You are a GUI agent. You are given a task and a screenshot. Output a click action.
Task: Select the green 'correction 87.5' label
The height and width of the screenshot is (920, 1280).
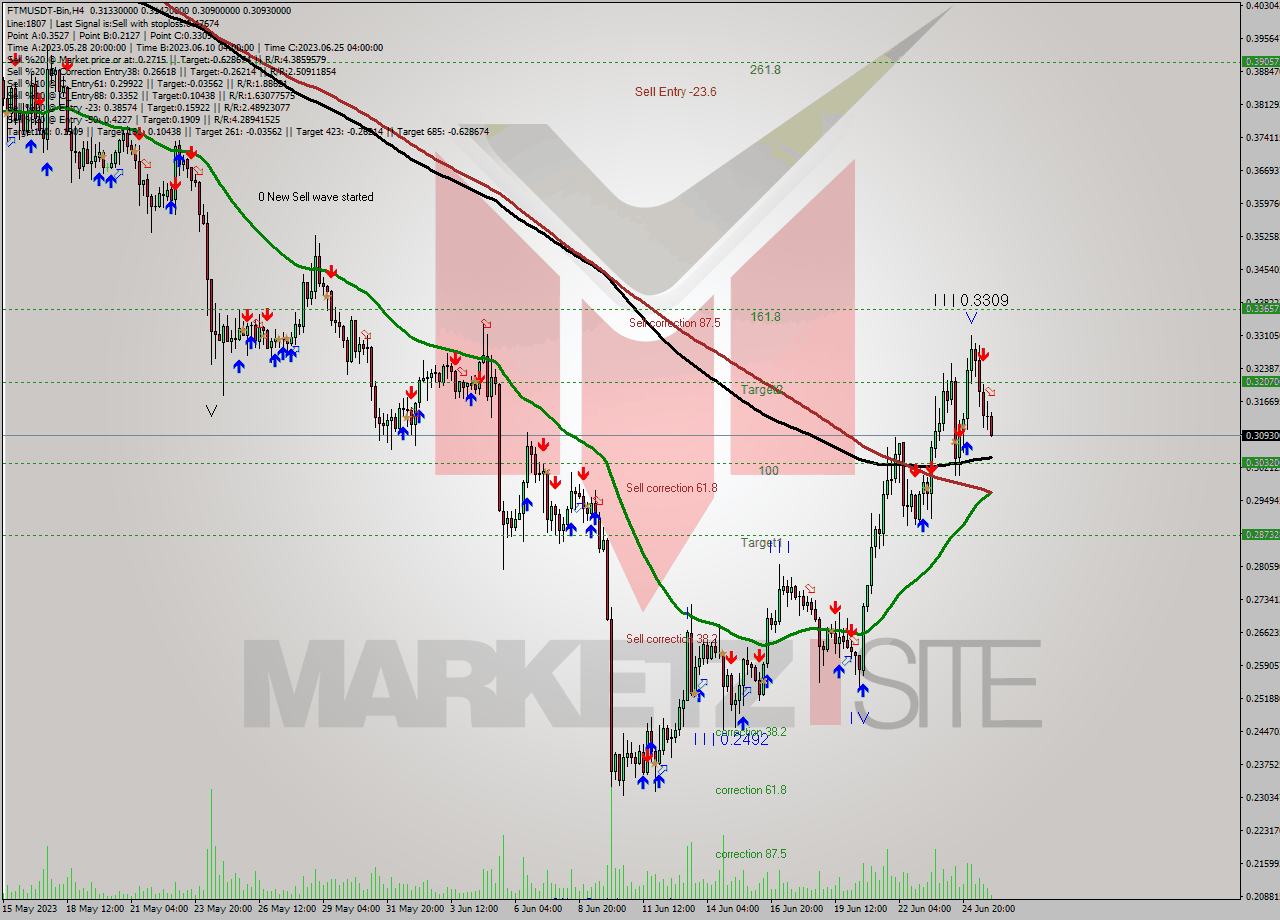click(x=751, y=854)
